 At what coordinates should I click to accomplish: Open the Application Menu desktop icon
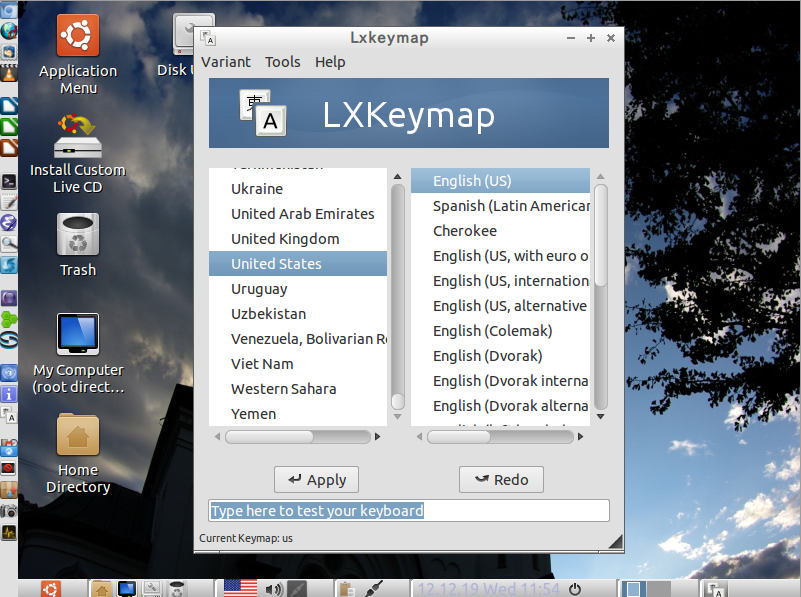[x=78, y=54]
